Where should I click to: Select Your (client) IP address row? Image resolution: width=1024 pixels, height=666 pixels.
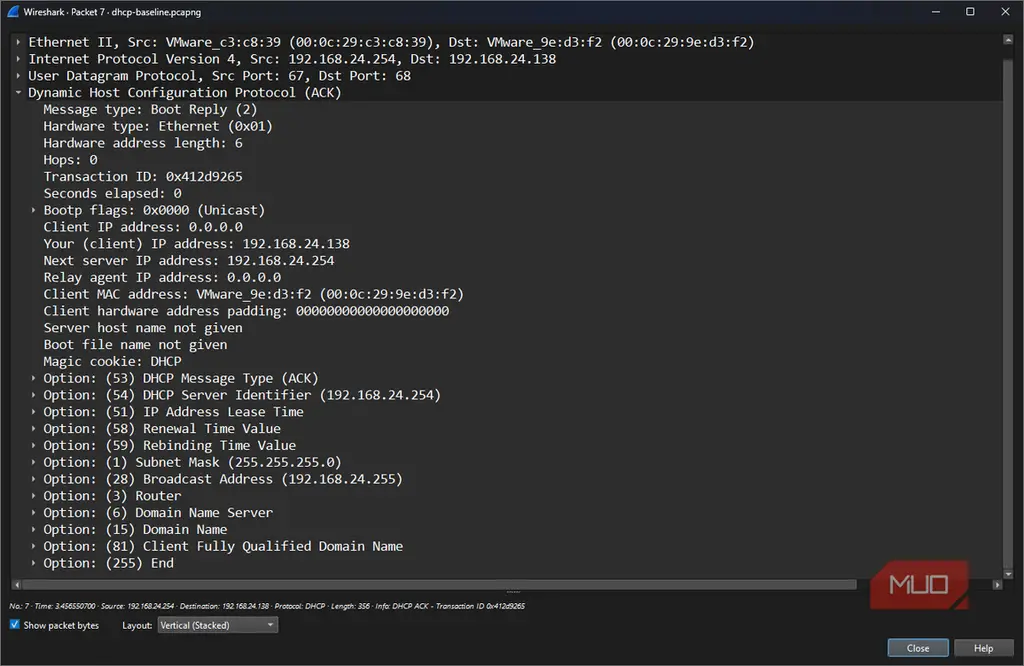pos(197,244)
